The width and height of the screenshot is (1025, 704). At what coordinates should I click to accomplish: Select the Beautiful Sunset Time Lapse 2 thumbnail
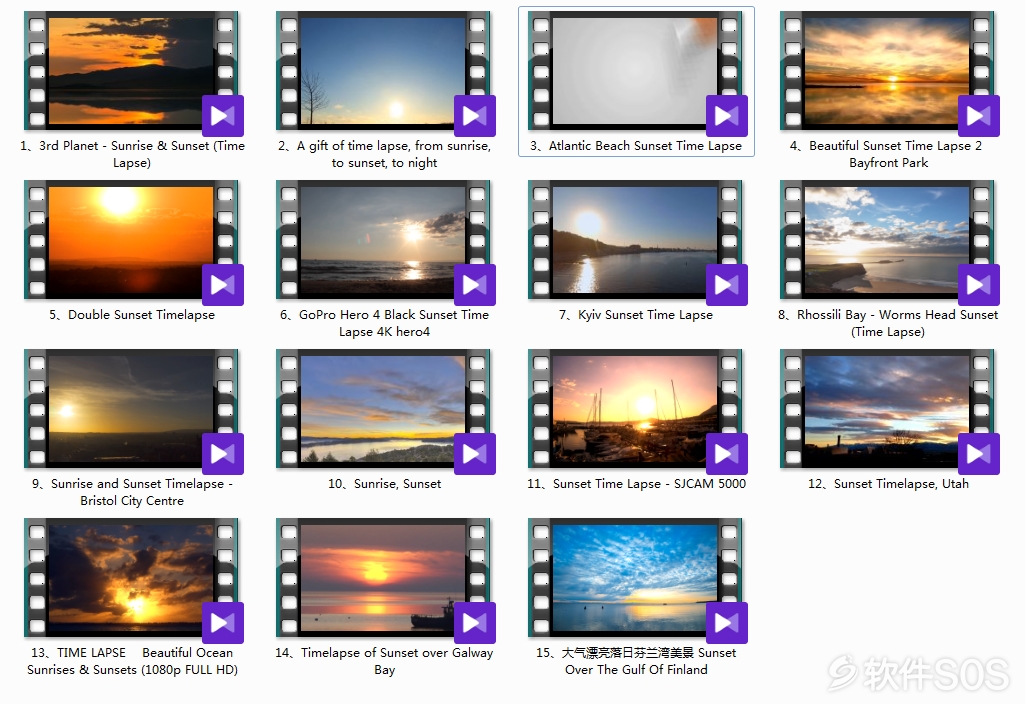click(887, 71)
